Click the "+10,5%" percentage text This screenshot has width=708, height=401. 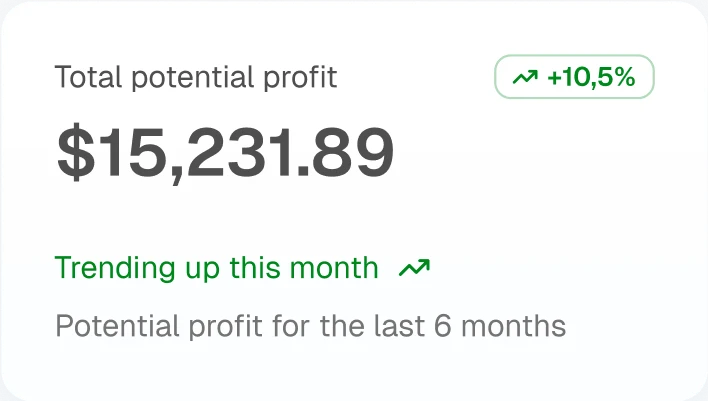coord(591,78)
